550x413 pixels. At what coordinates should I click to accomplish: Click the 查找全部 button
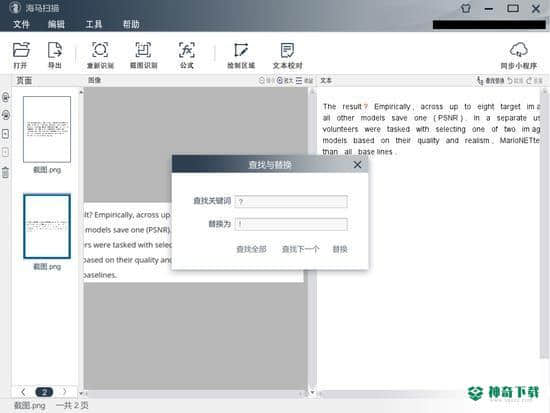click(x=251, y=249)
